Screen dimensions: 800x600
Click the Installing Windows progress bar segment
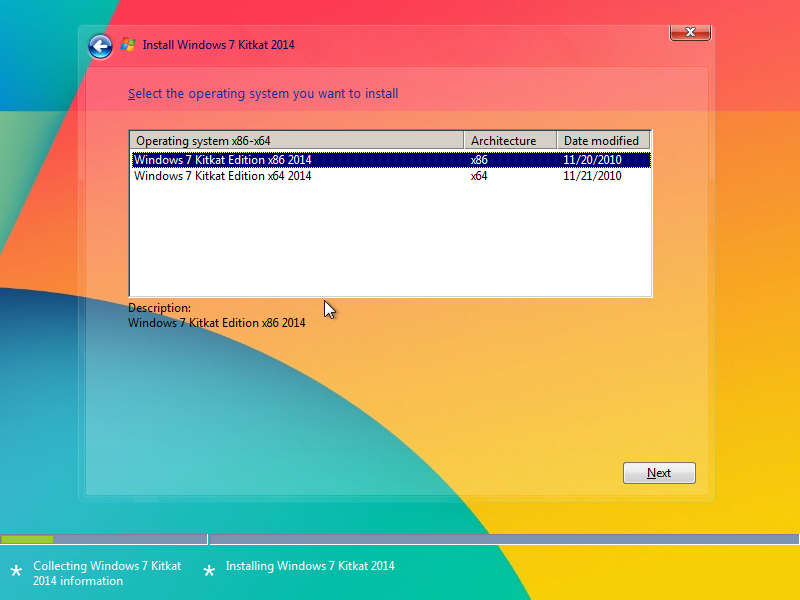click(504, 539)
